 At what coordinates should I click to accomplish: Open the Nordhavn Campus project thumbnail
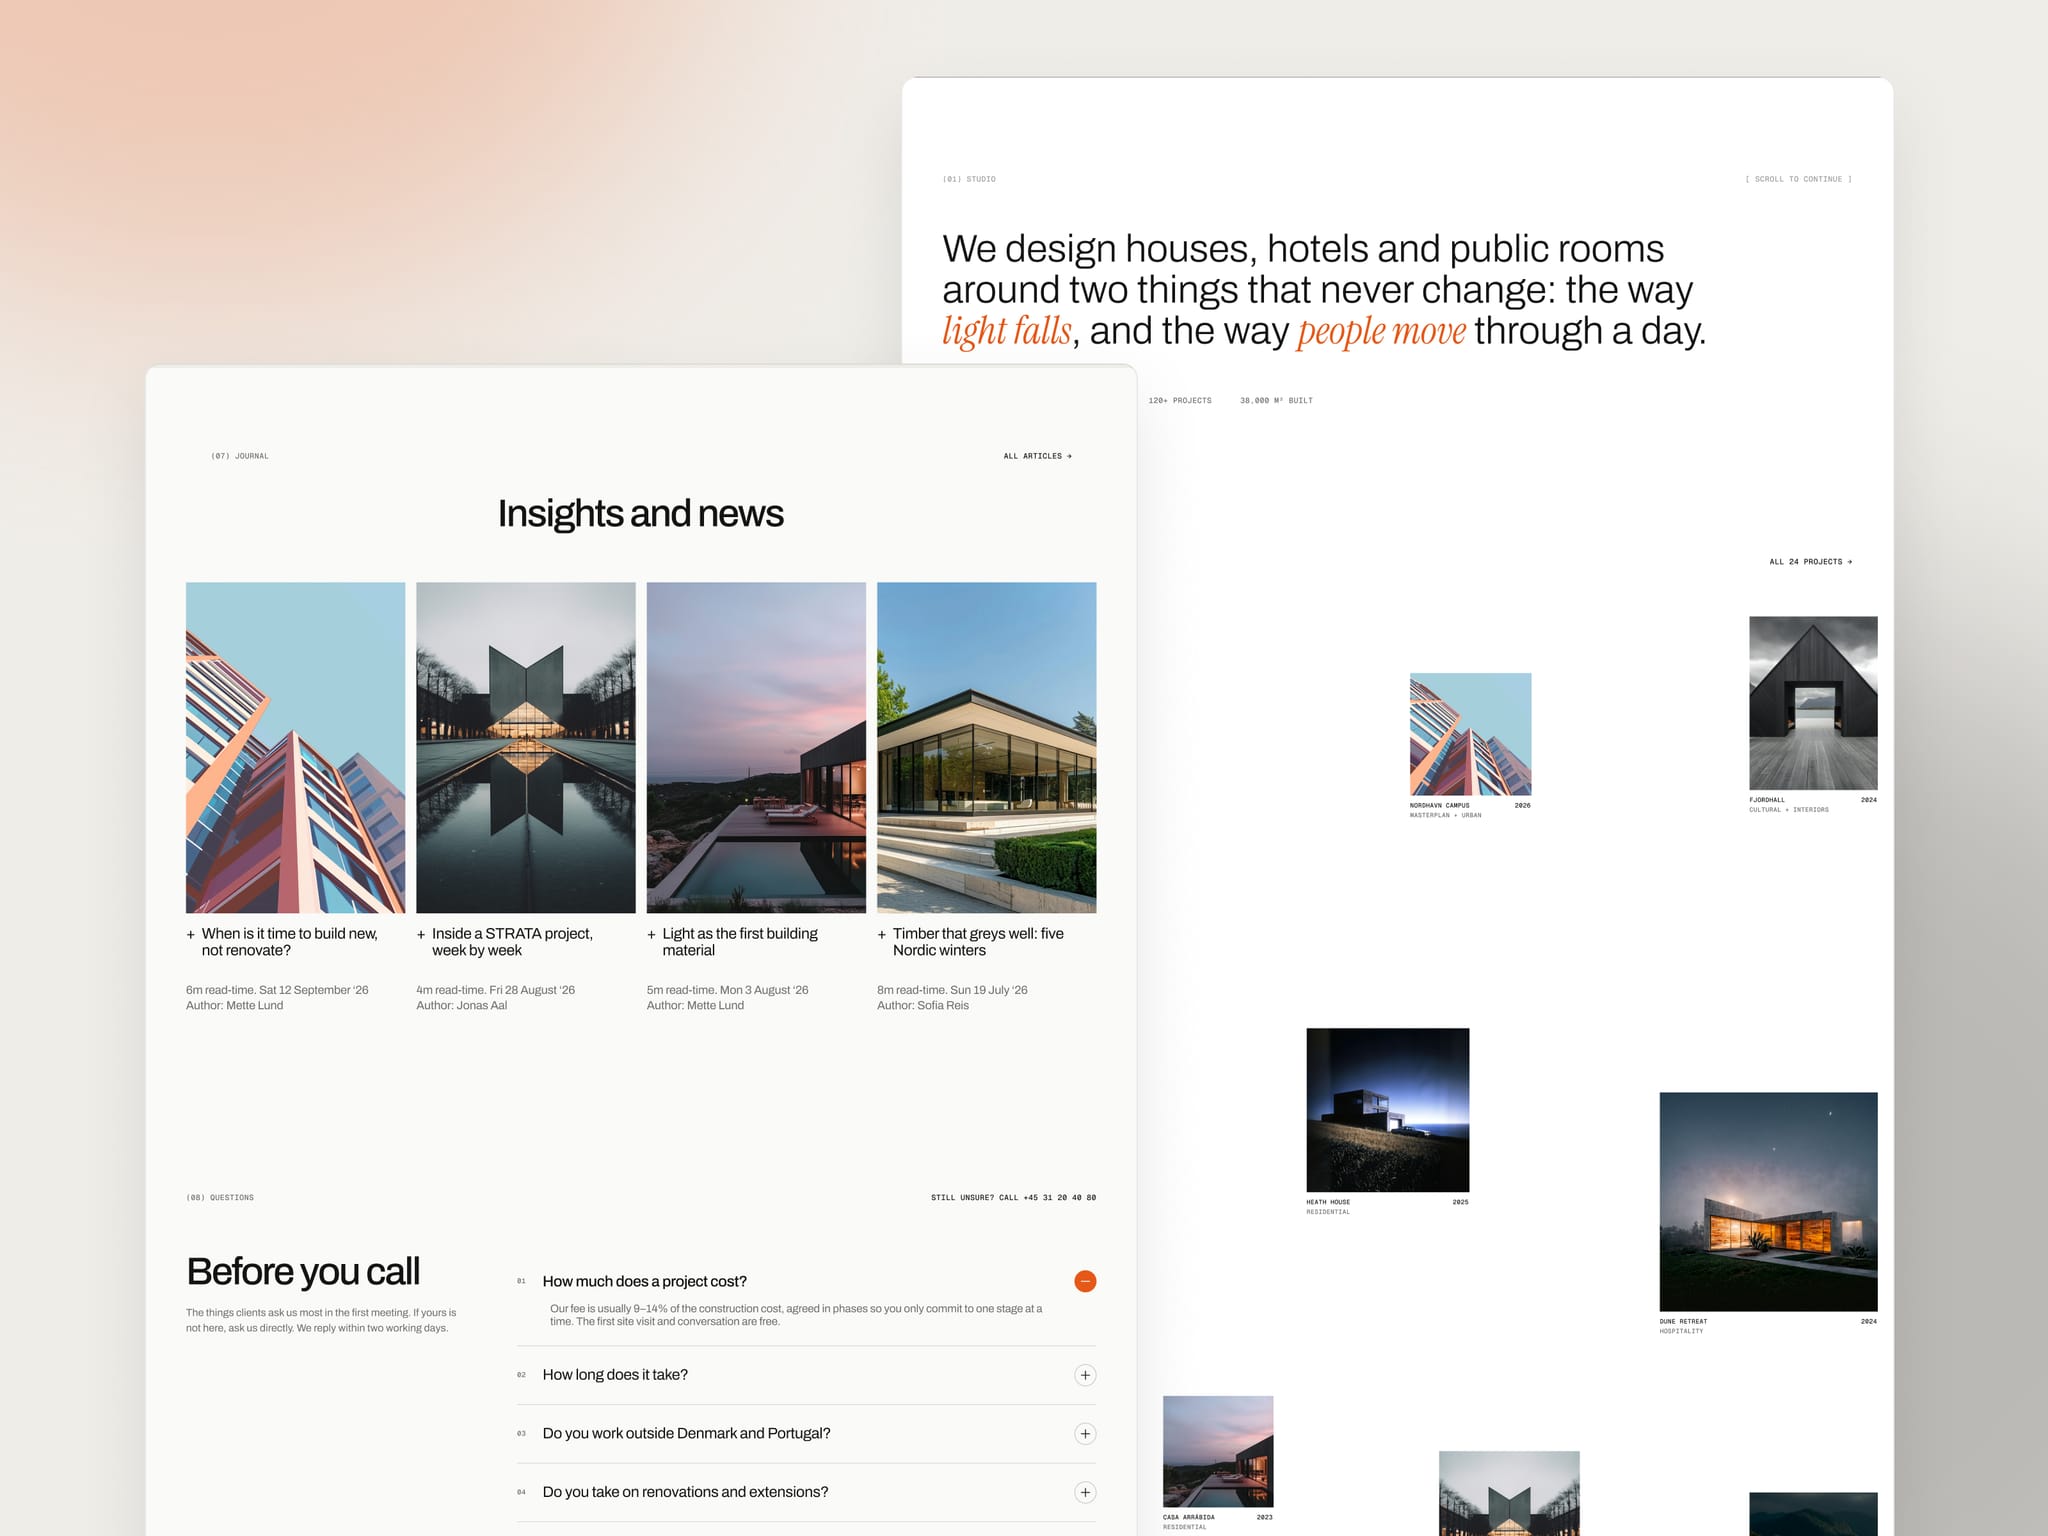pyautogui.click(x=1470, y=734)
